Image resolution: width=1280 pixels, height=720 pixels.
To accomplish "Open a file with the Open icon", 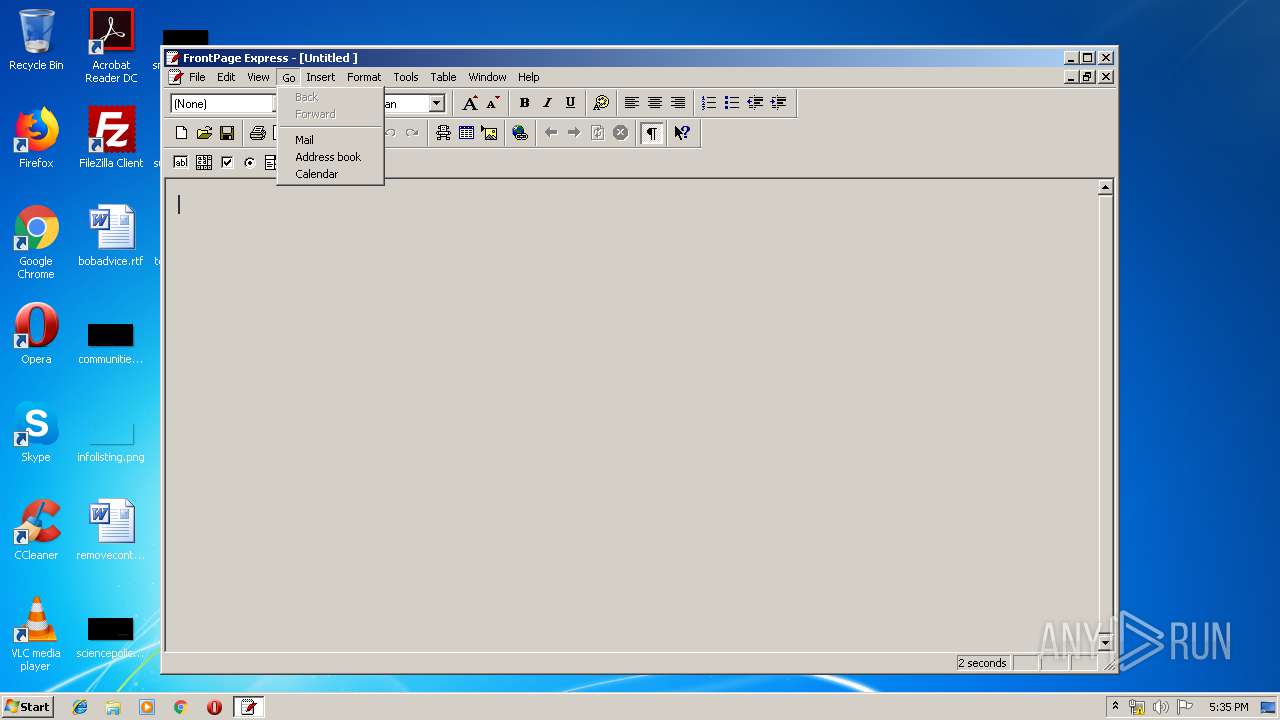I will 204,133.
